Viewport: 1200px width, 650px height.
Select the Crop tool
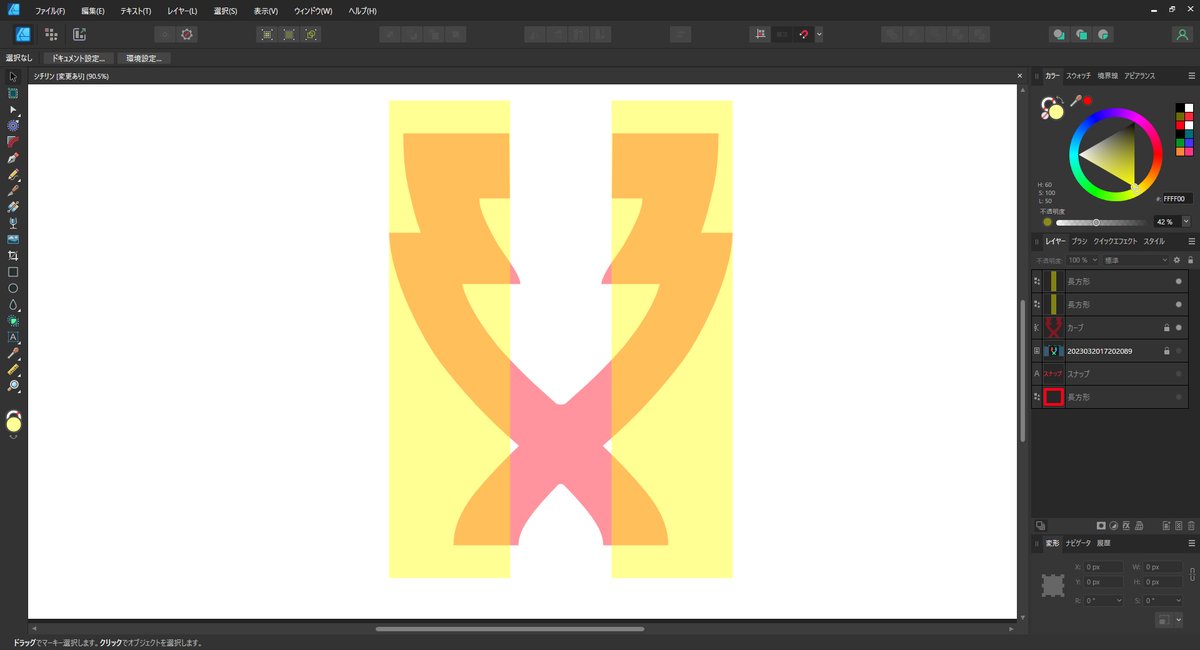(x=13, y=255)
